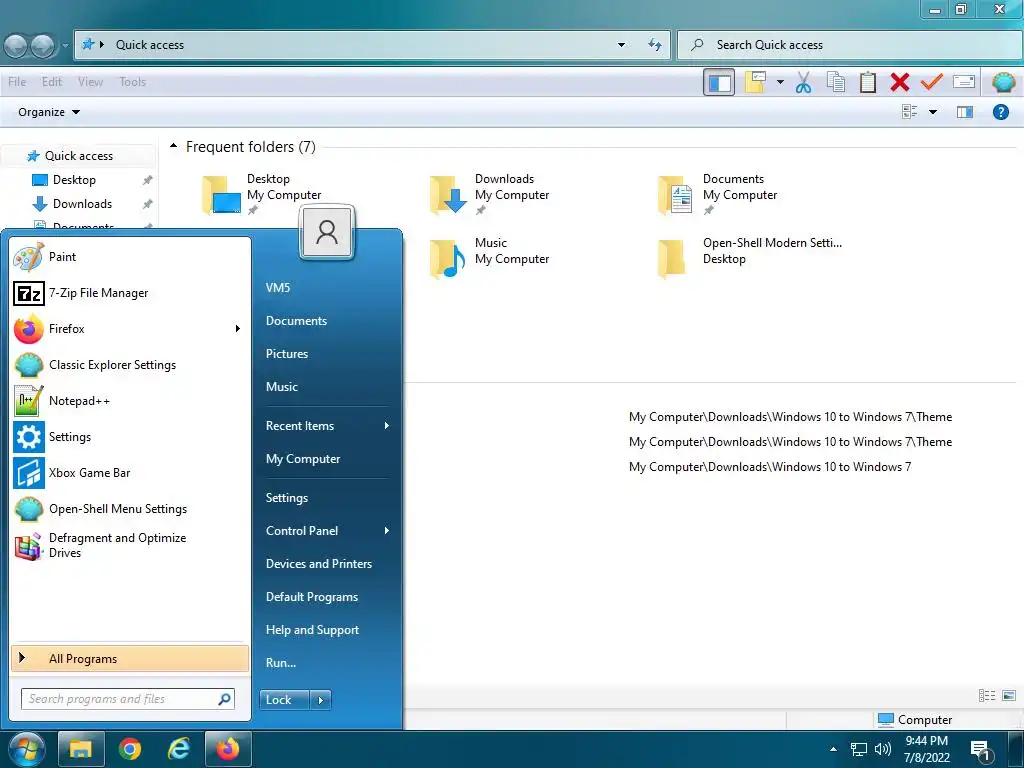The image size is (1024, 768).
Task: Expand Control Panel submenu
Action: coord(387,531)
